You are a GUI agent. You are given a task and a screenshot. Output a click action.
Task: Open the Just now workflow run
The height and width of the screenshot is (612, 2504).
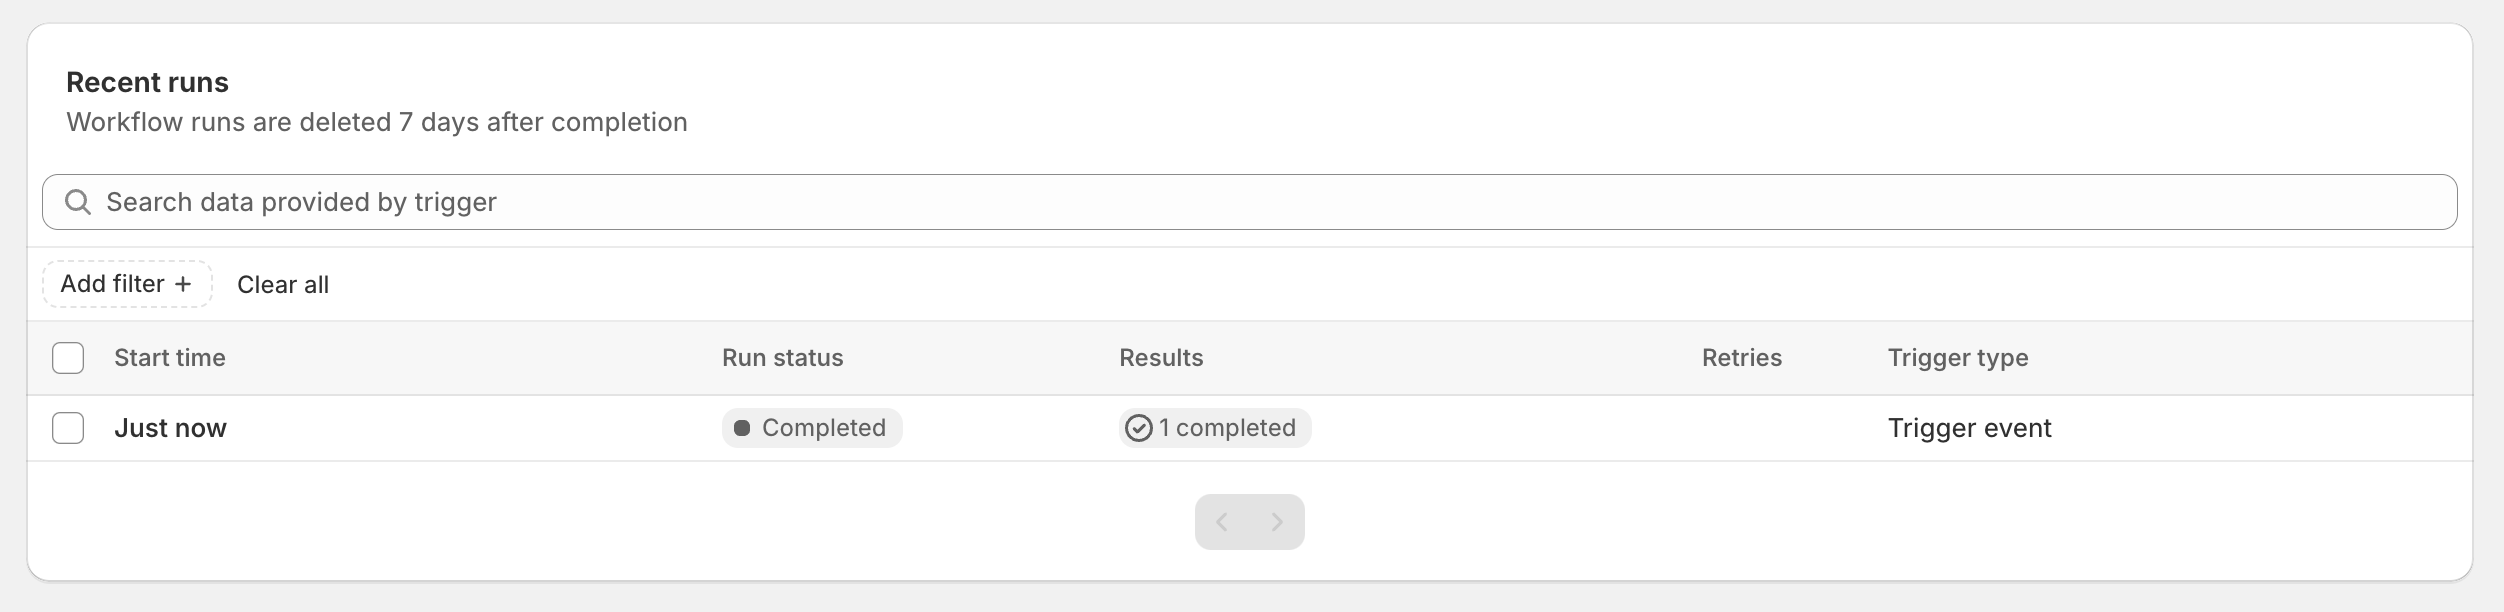(170, 428)
